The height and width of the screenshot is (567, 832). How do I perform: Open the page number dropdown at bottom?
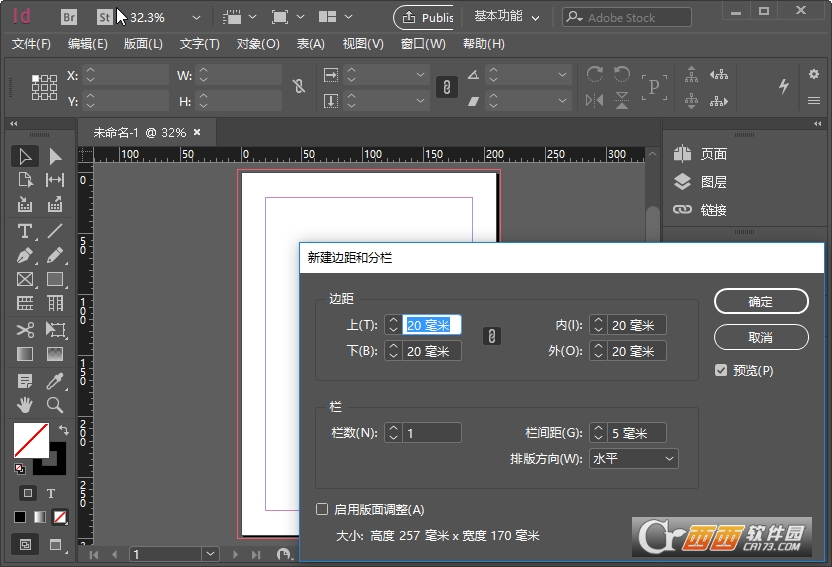pyautogui.click(x=211, y=554)
